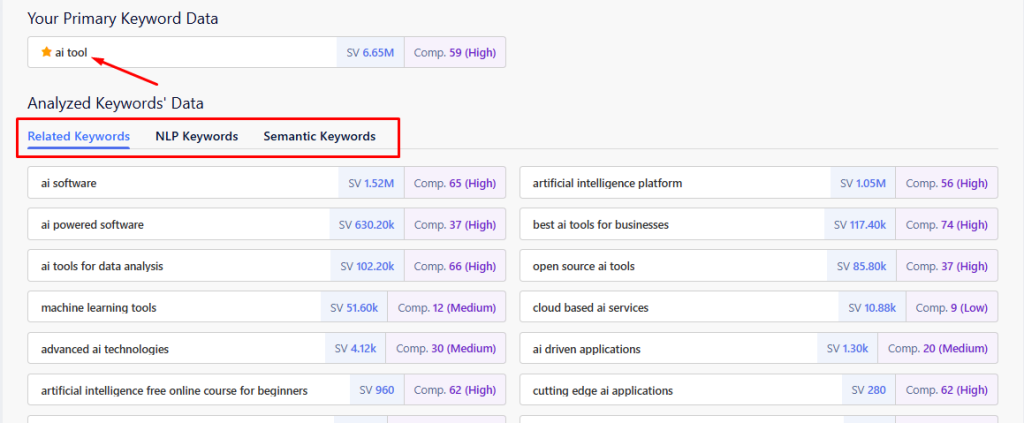Screen dimensions: 1024x423
Task: Select 'artificial intelligence free online course' keyword
Action: point(174,390)
